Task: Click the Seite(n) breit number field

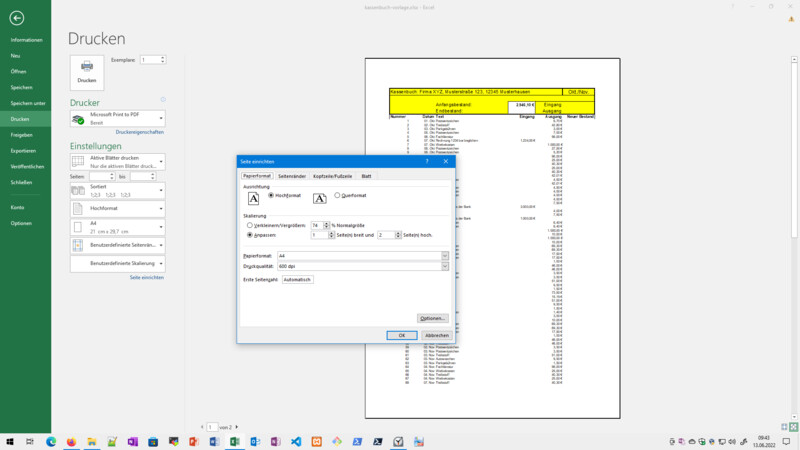Action: pyautogui.click(x=319, y=235)
